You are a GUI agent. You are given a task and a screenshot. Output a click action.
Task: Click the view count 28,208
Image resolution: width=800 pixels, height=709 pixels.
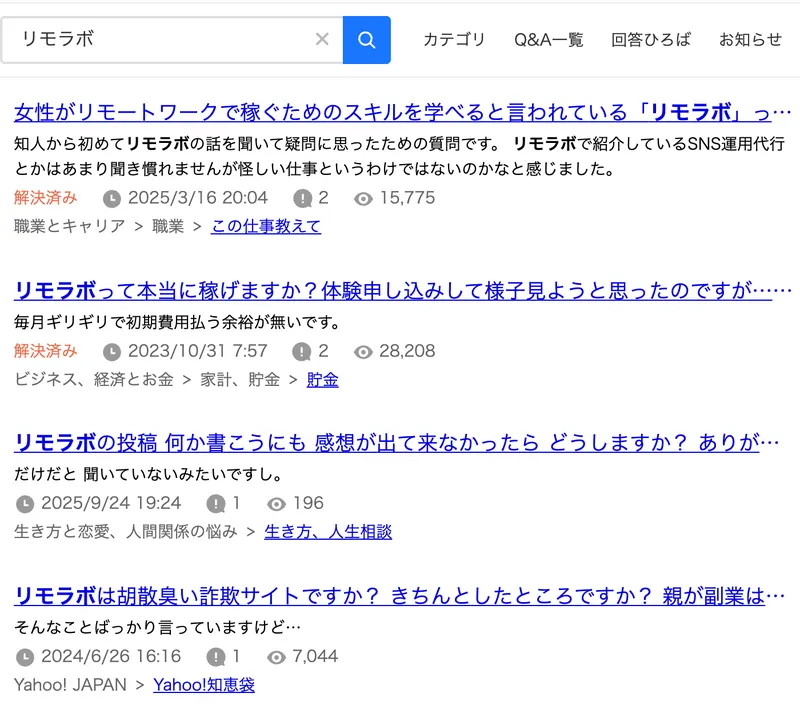(407, 350)
